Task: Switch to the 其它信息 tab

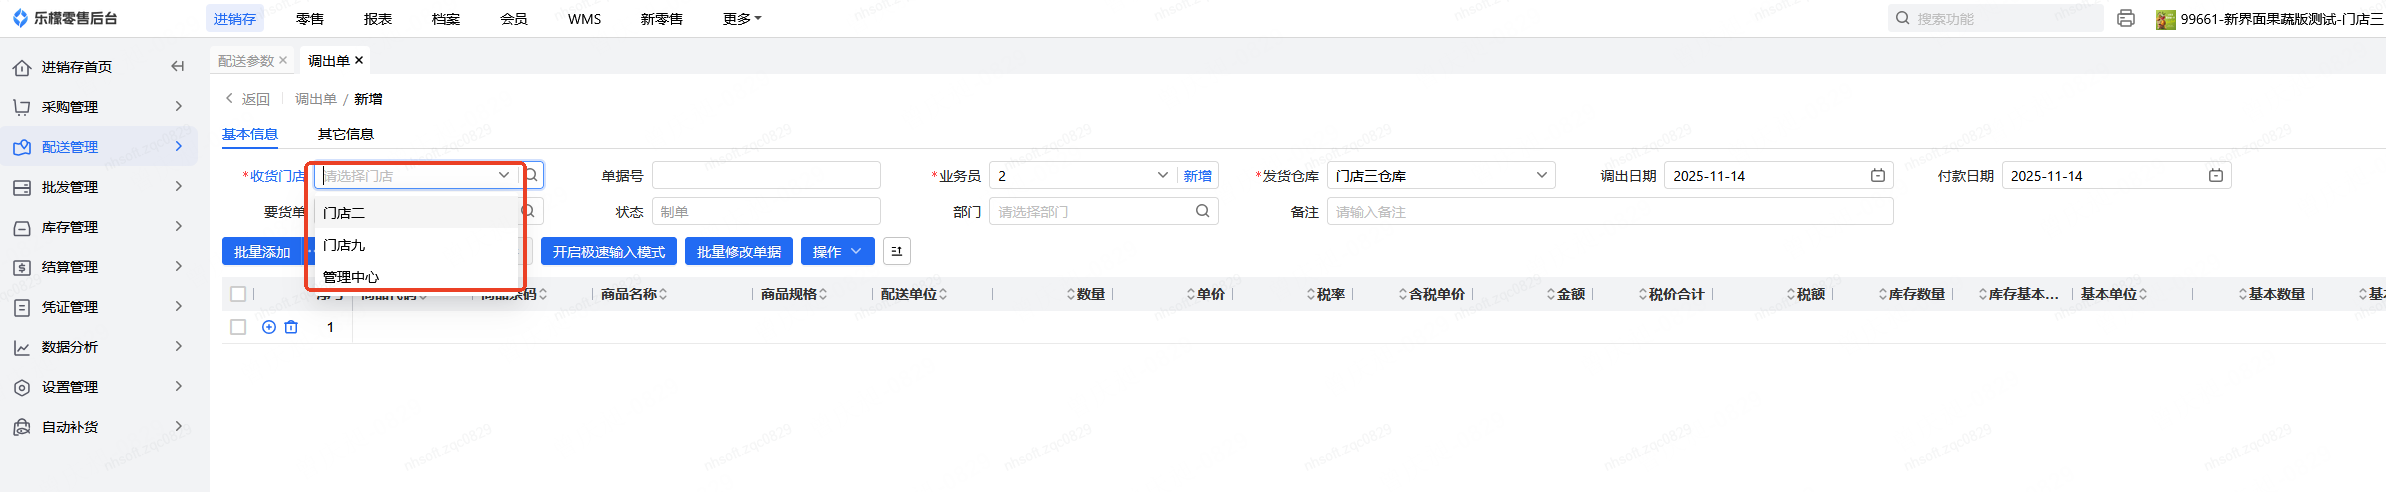Action: pyautogui.click(x=345, y=134)
